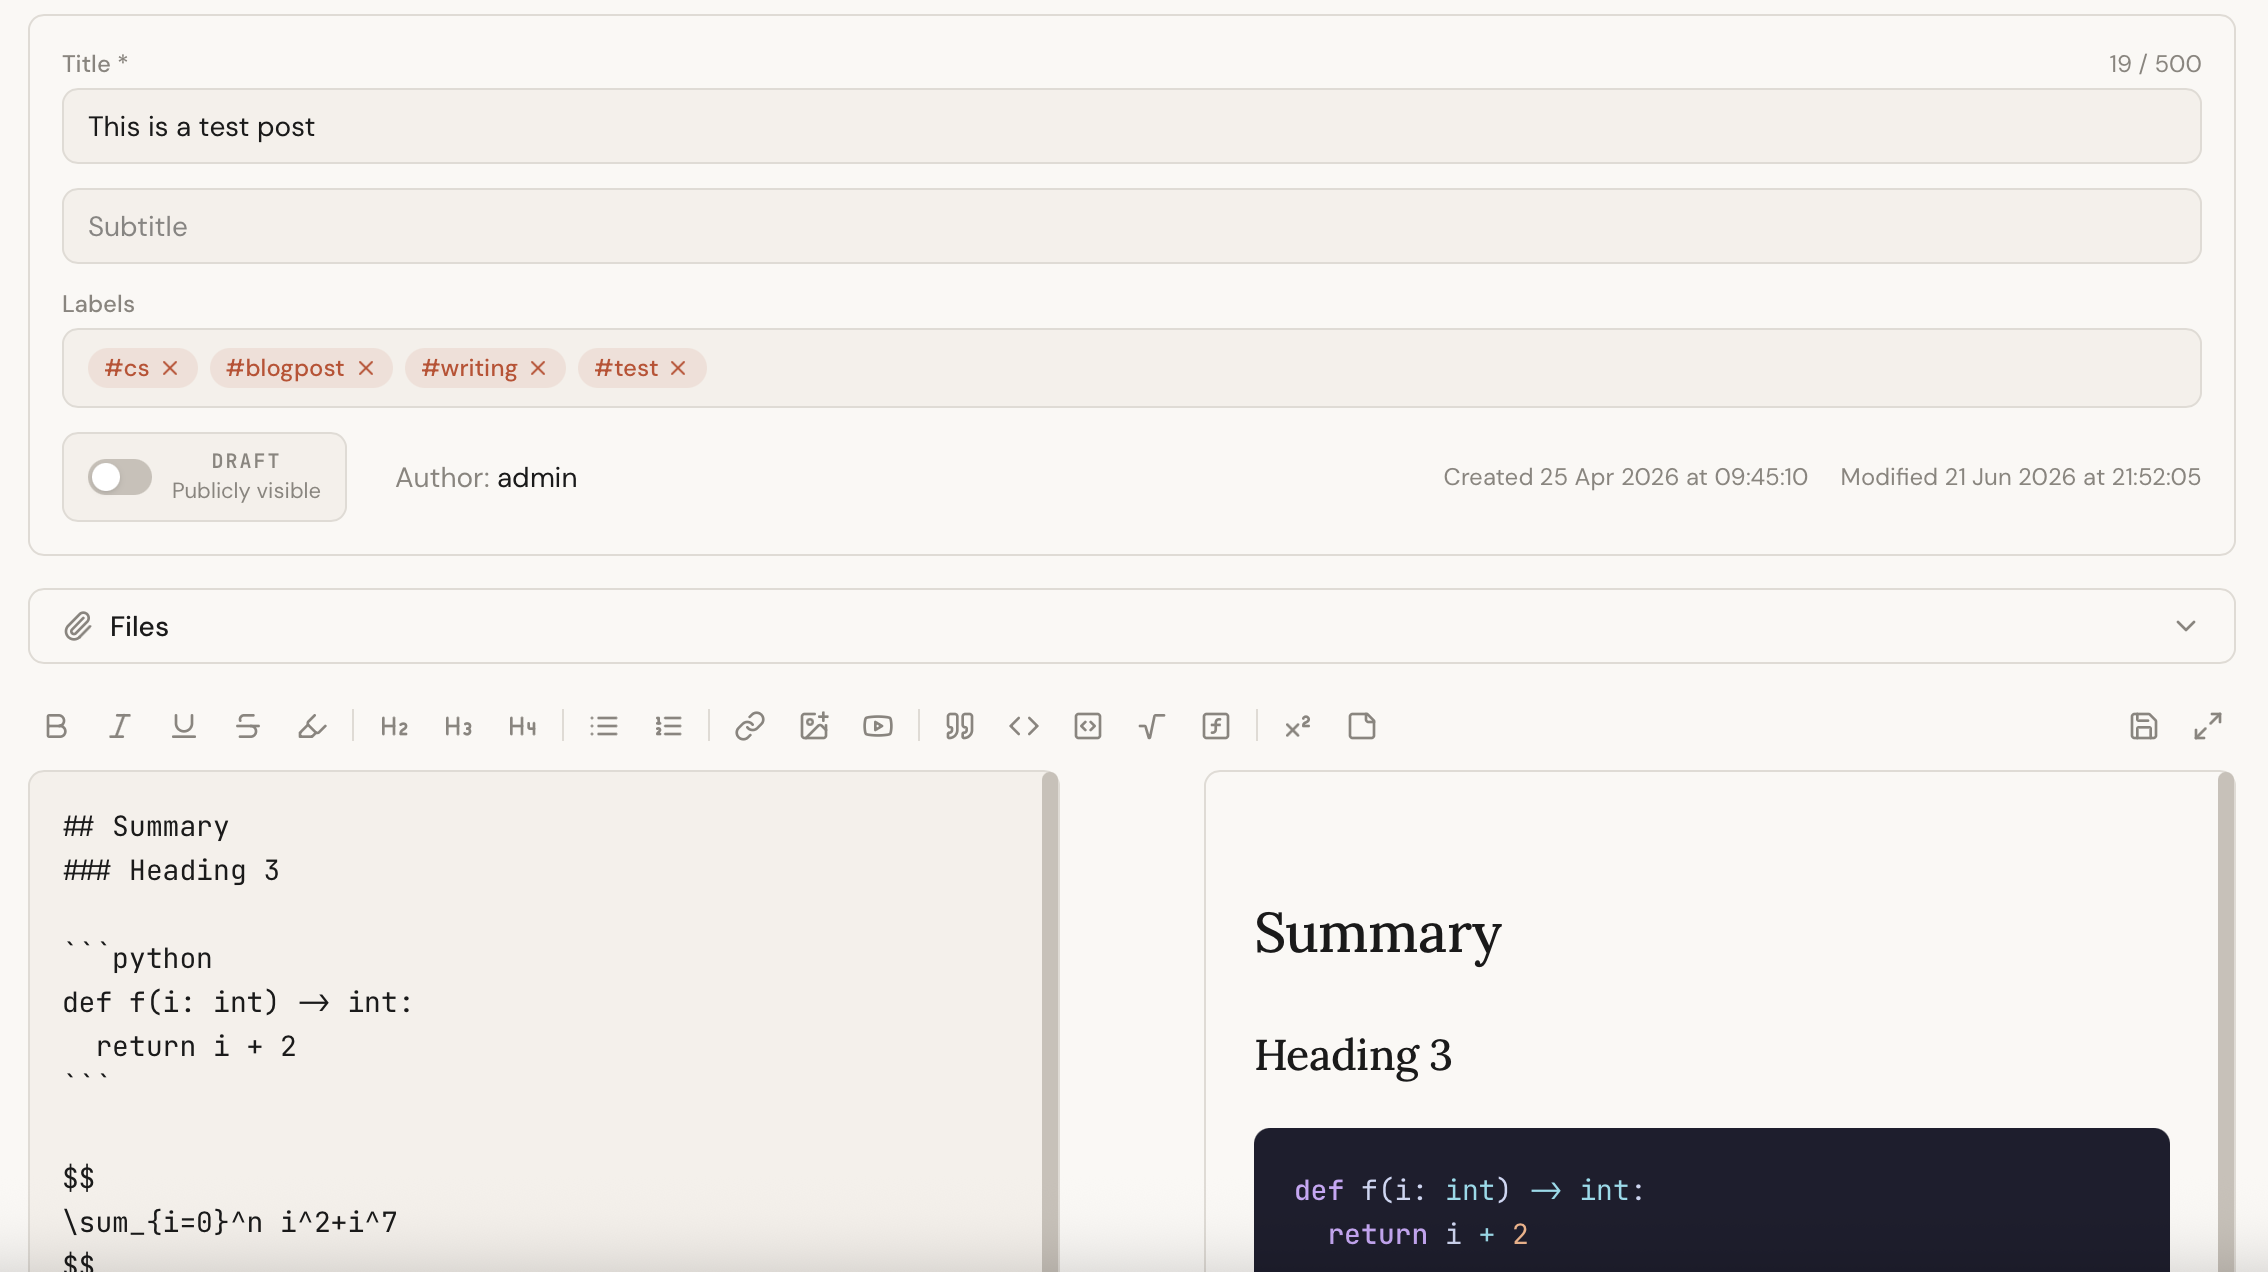Expand the Files section chevron
This screenshot has height=1272, width=2268.
tap(2186, 626)
